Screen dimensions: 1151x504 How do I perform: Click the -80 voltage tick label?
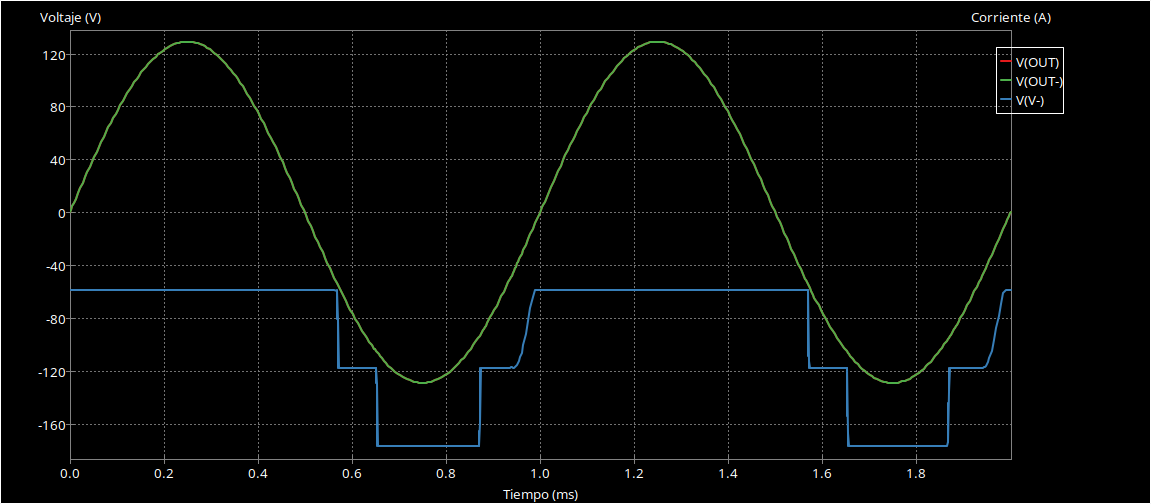click(x=57, y=318)
